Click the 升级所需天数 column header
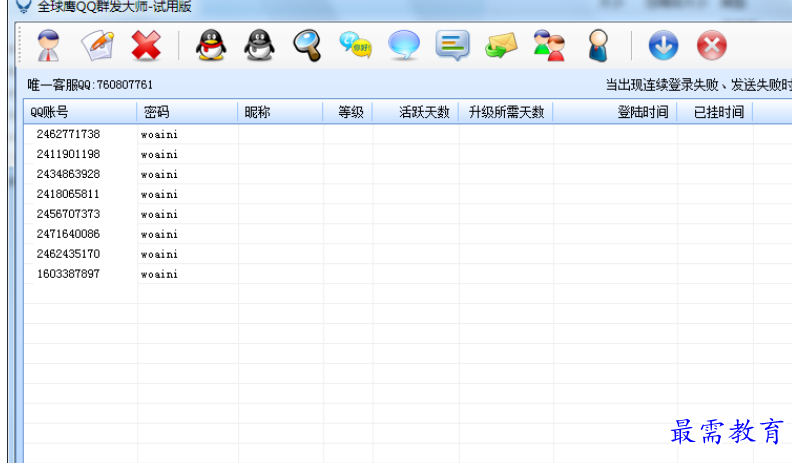Screen dimensions: 792x463 pos(506,112)
